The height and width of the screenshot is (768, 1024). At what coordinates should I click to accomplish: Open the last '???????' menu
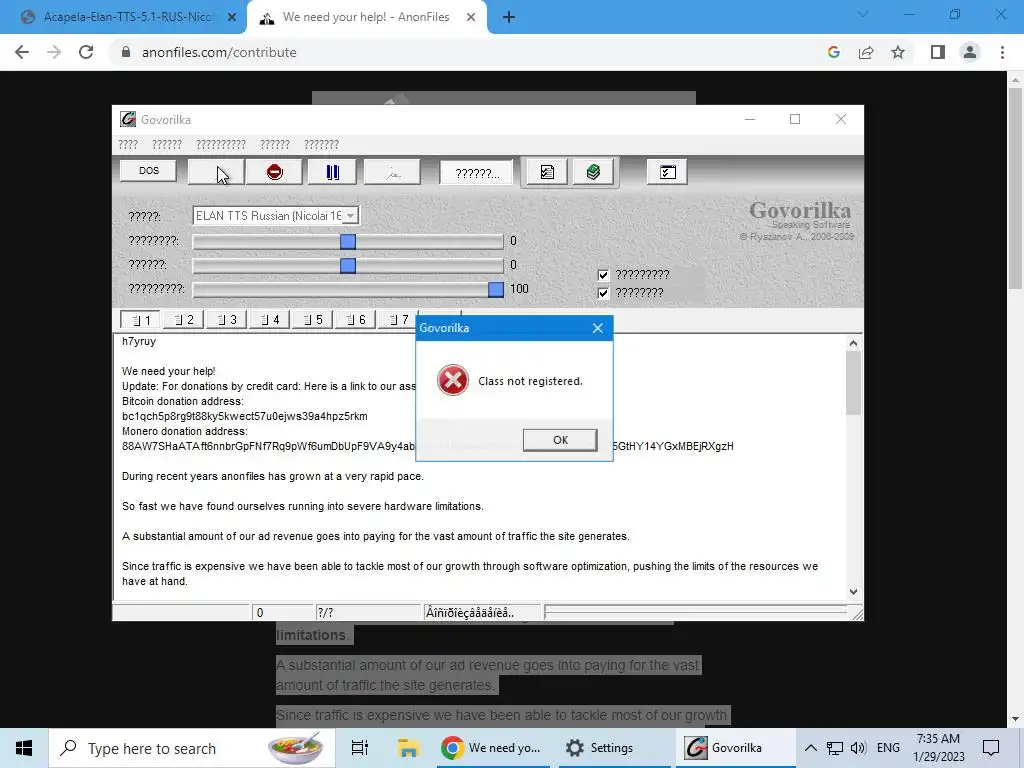click(321, 144)
